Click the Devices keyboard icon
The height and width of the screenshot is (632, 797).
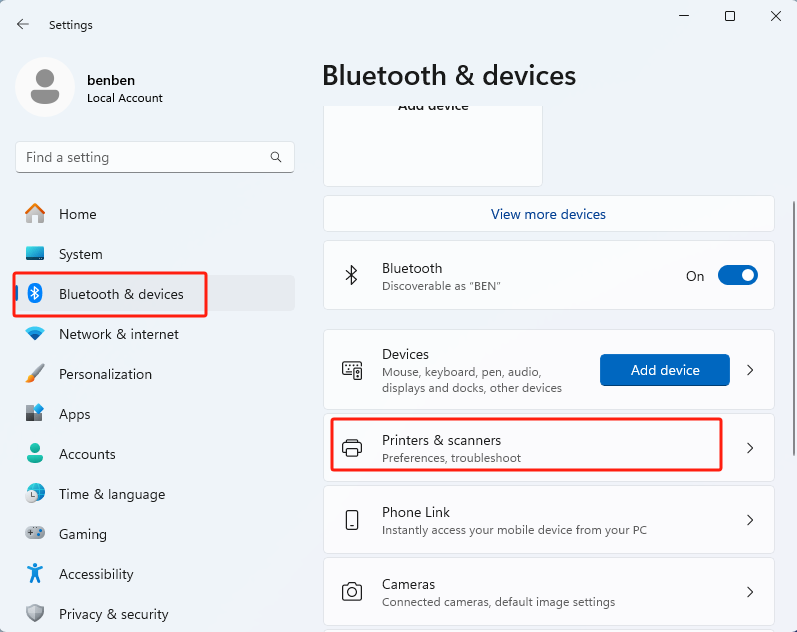coord(352,370)
